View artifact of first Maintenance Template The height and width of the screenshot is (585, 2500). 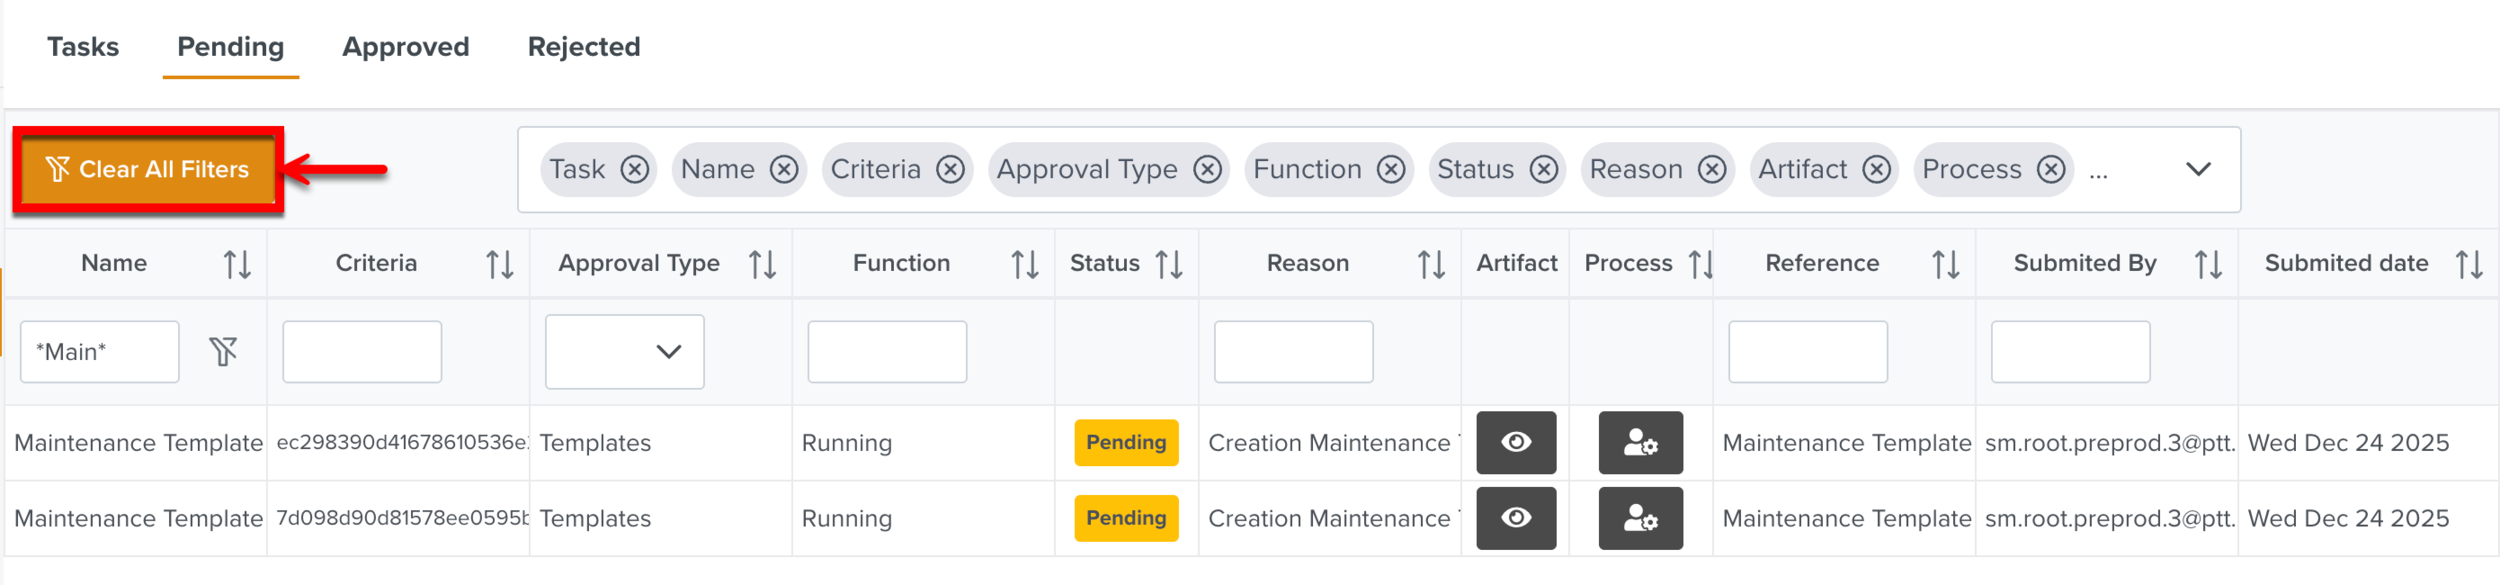coord(1515,442)
